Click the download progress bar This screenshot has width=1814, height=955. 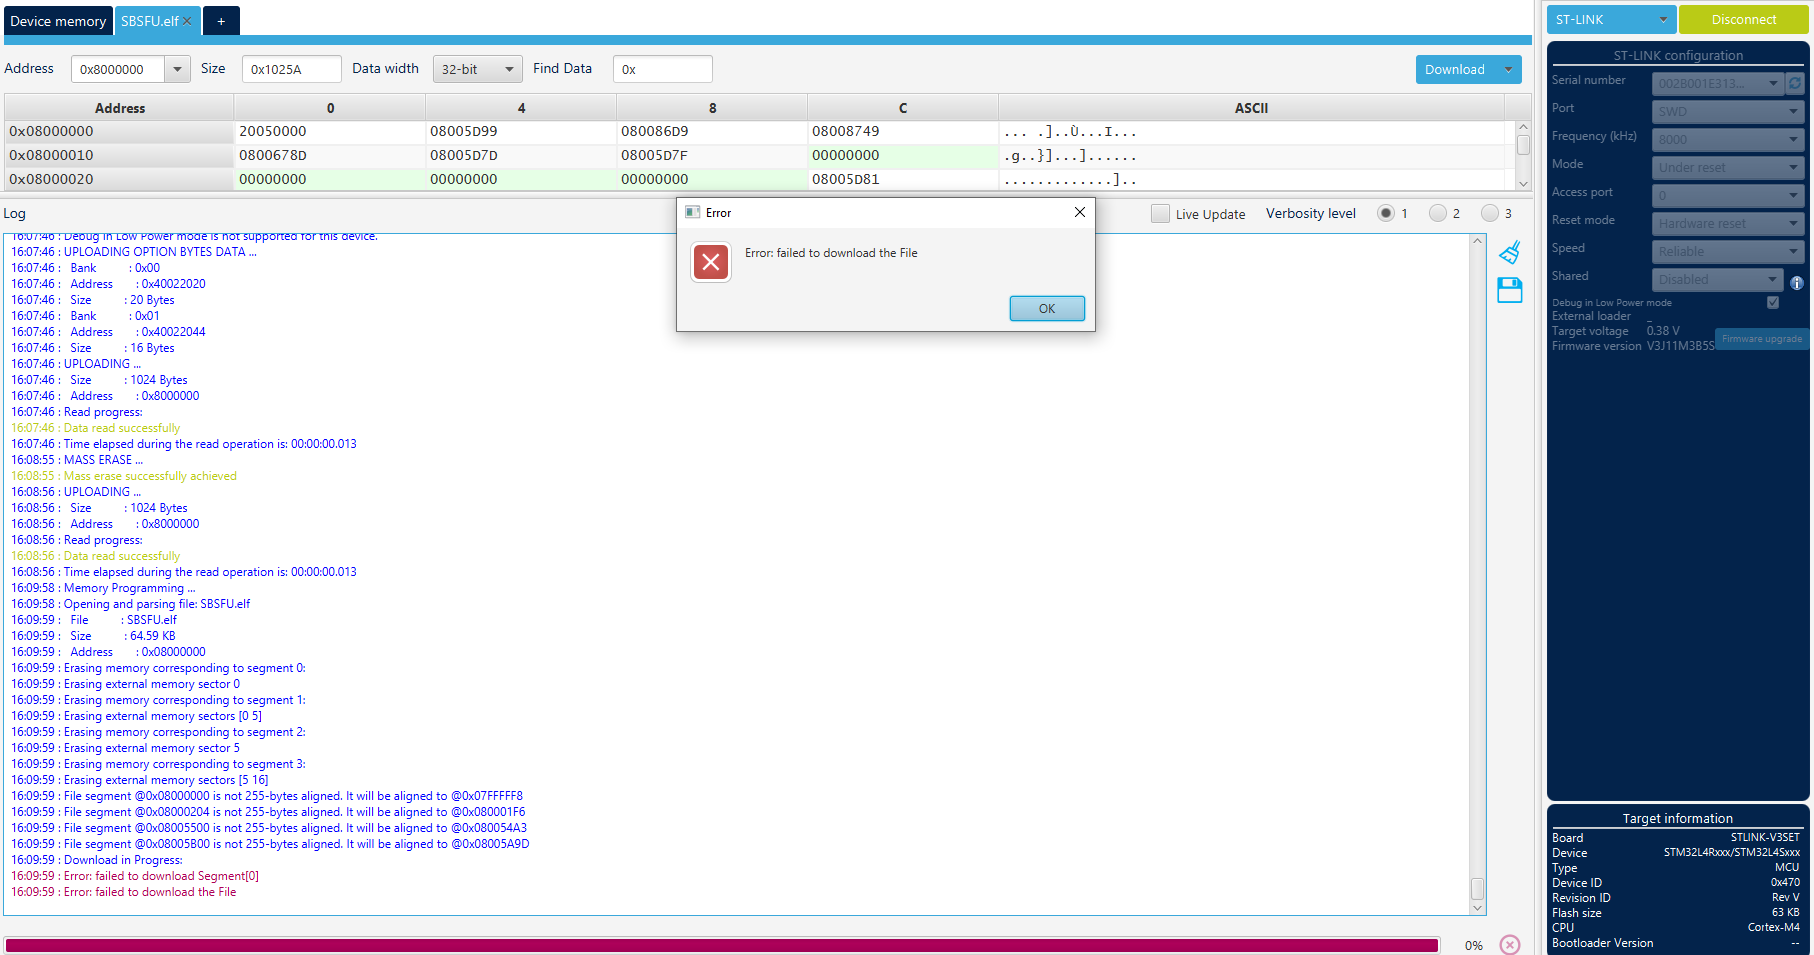(725, 944)
